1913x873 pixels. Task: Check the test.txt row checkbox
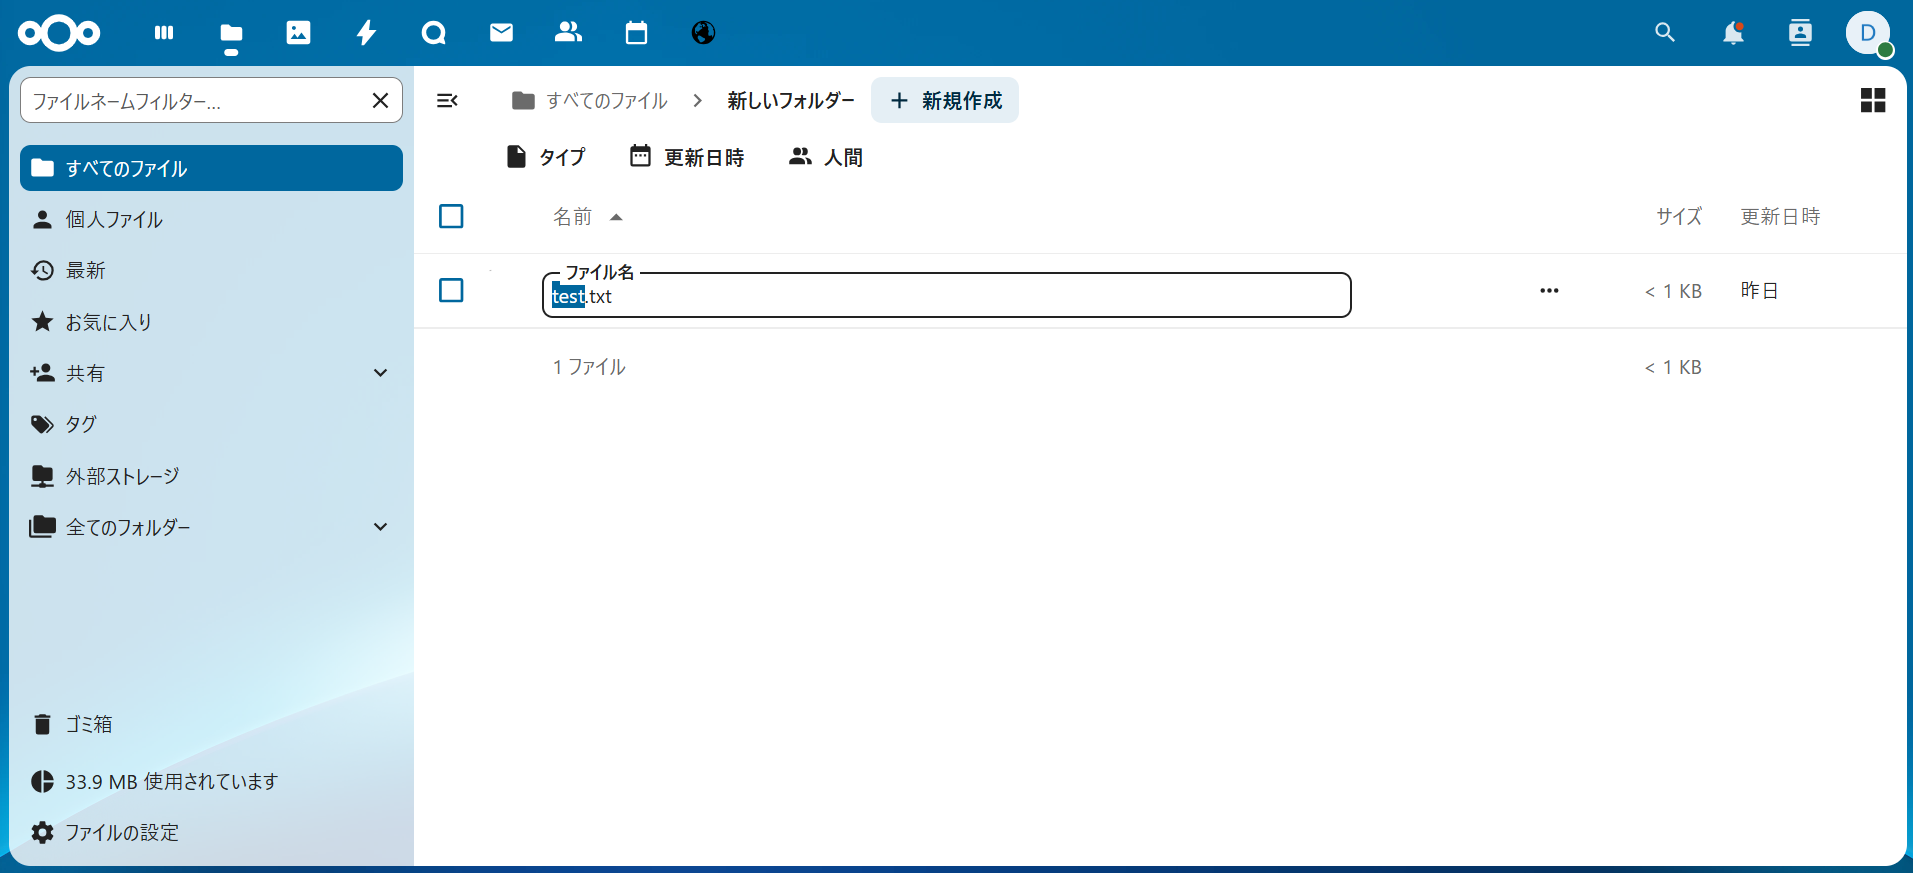pyautogui.click(x=451, y=290)
